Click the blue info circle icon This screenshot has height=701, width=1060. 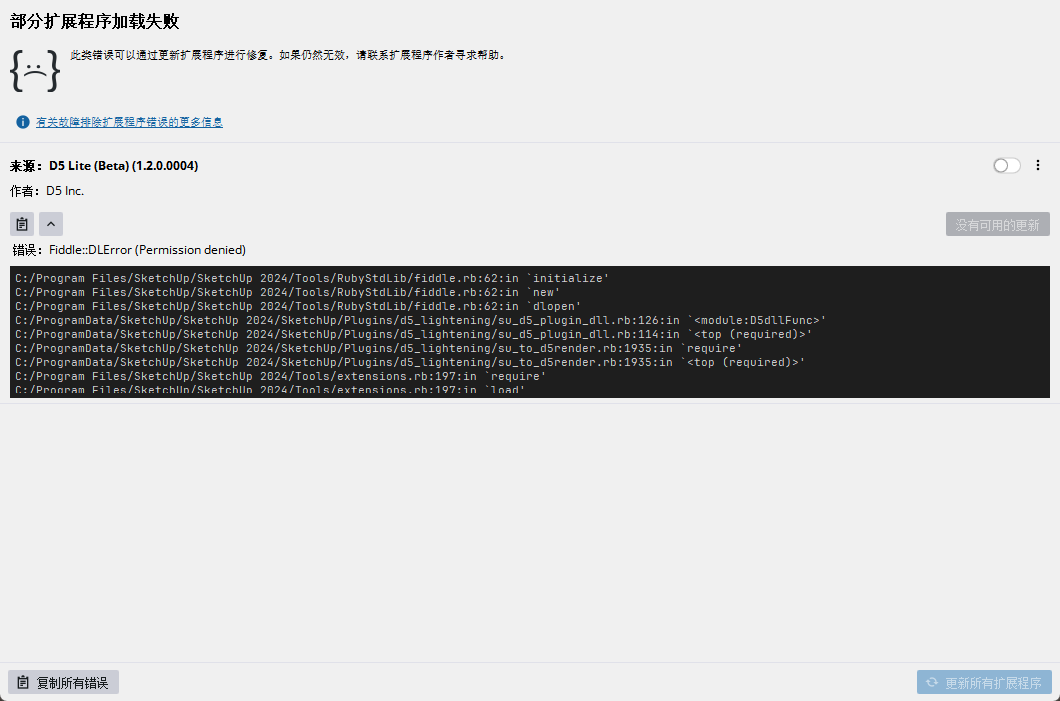pos(23,122)
